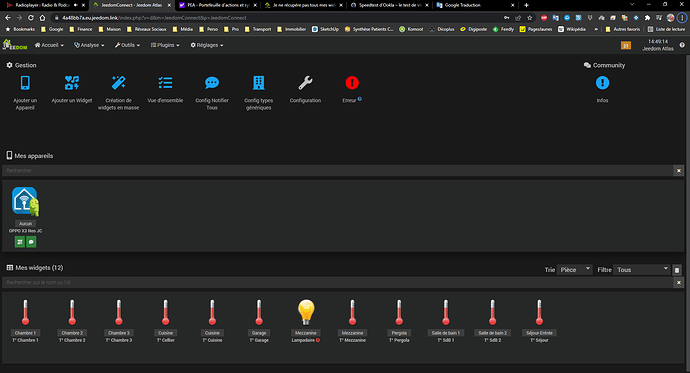Open Config types génériques building icon
The image size is (690, 373).
259,83
